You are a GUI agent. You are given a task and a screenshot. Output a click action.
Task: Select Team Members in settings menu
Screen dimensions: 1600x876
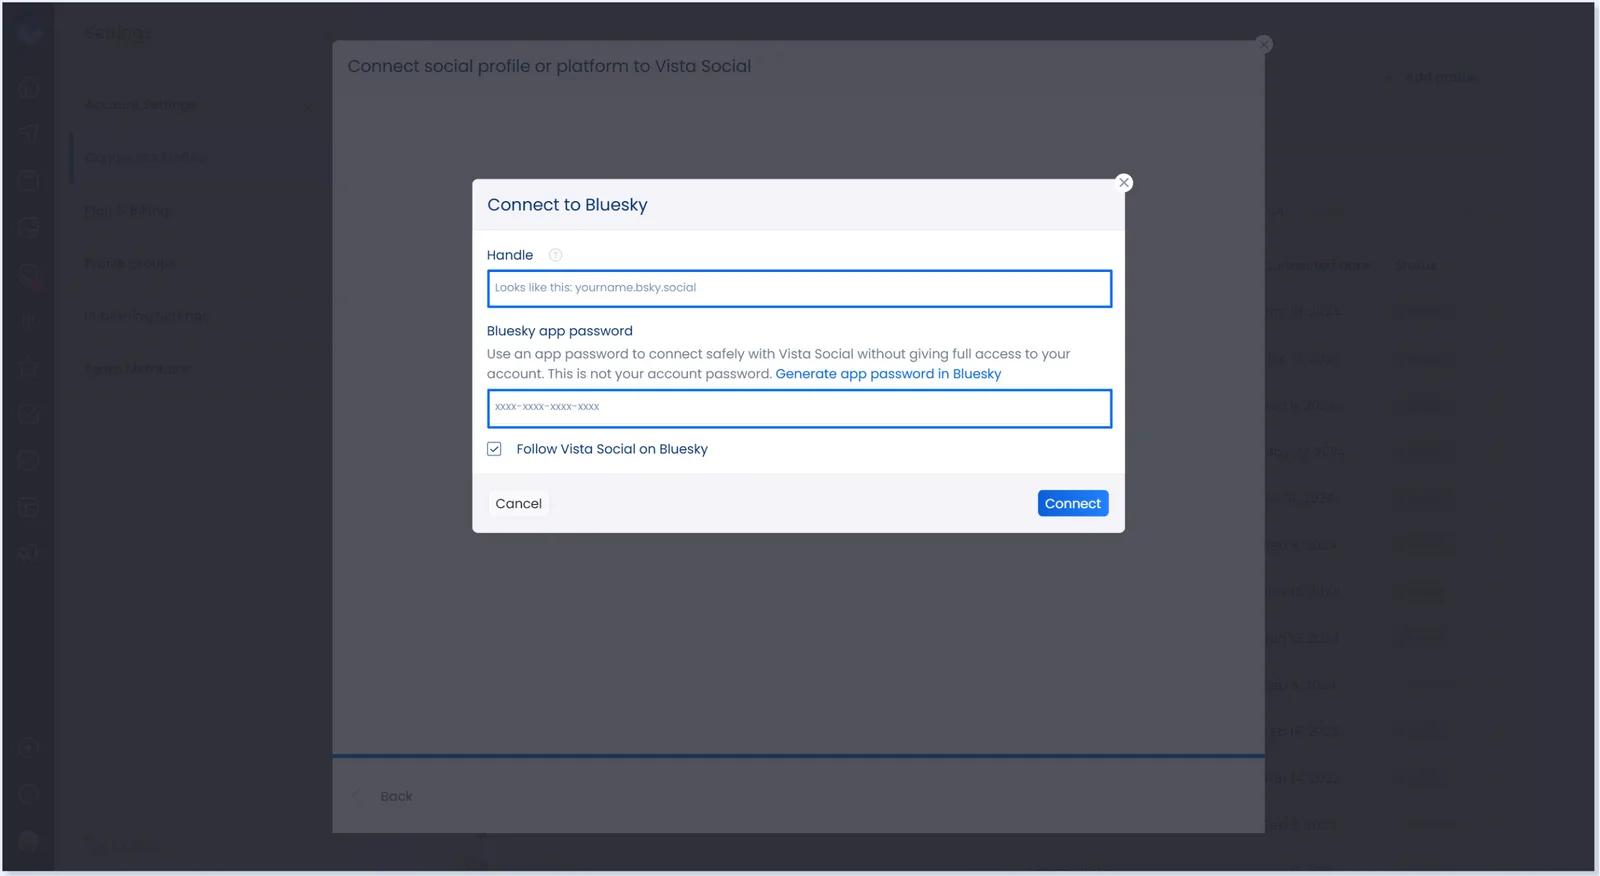click(x=137, y=369)
